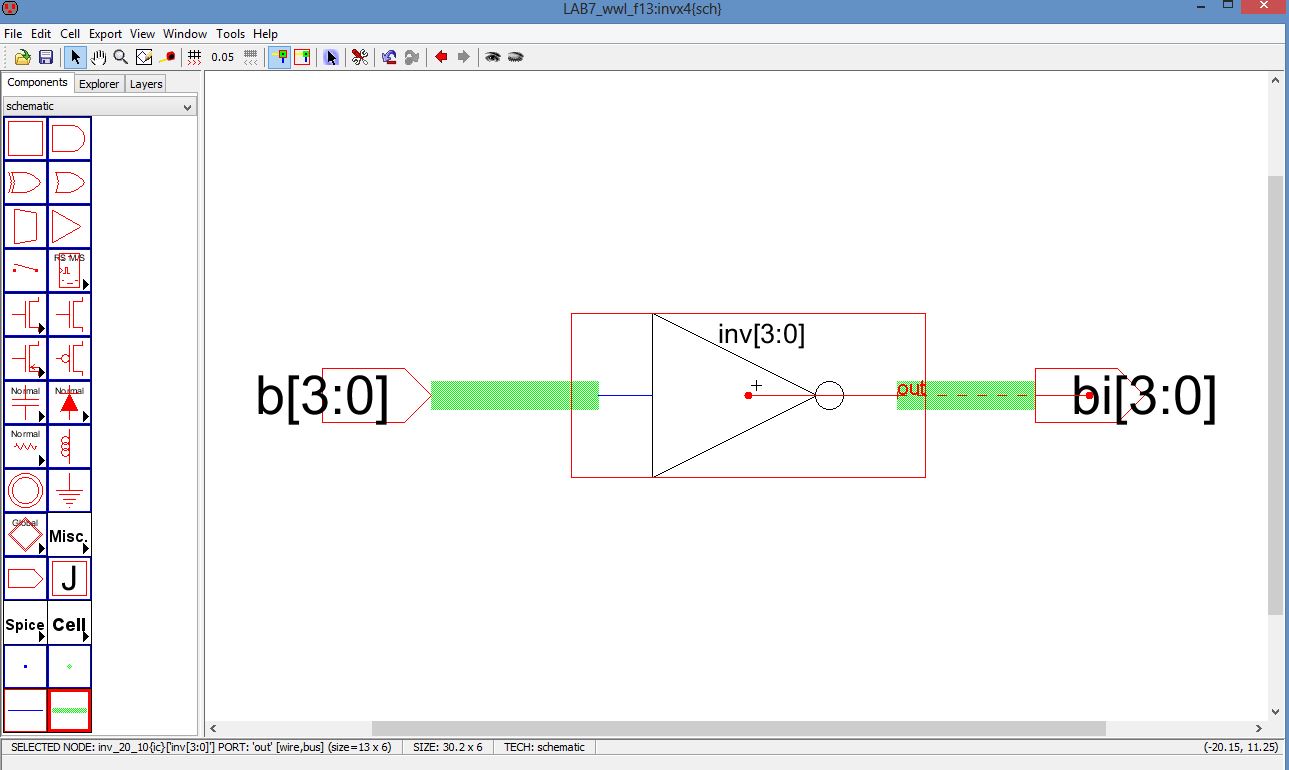The width and height of the screenshot is (1289, 770).
Task: Switch to the magnifier zoom tool
Action: tap(121, 57)
